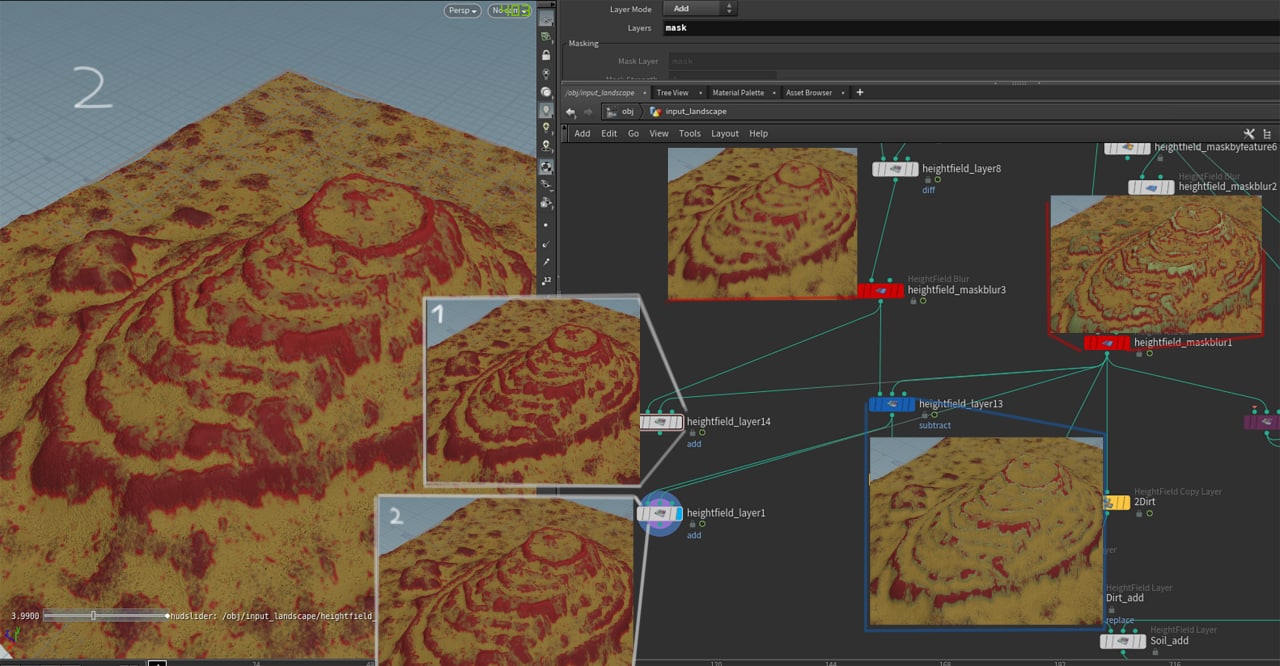Screen dimensions: 1280x666
Task: Toggle lock badge under heightfield_layer8
Action: pos(927,179)
